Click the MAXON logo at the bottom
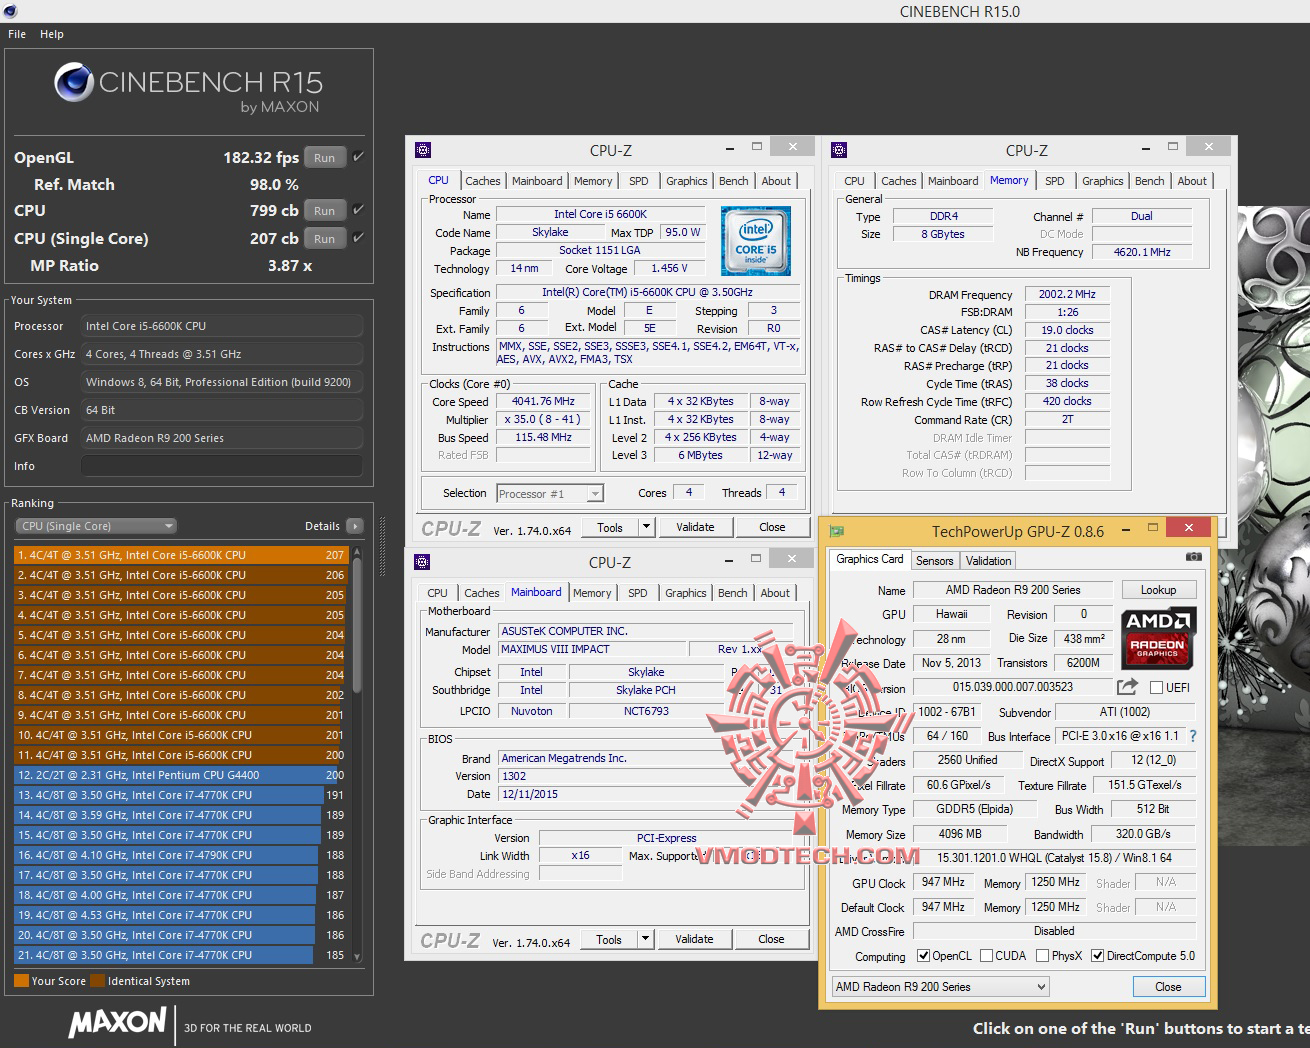Image resolution: width=1310 pixels, height=1048 pixels. (x=118, y=1023)
